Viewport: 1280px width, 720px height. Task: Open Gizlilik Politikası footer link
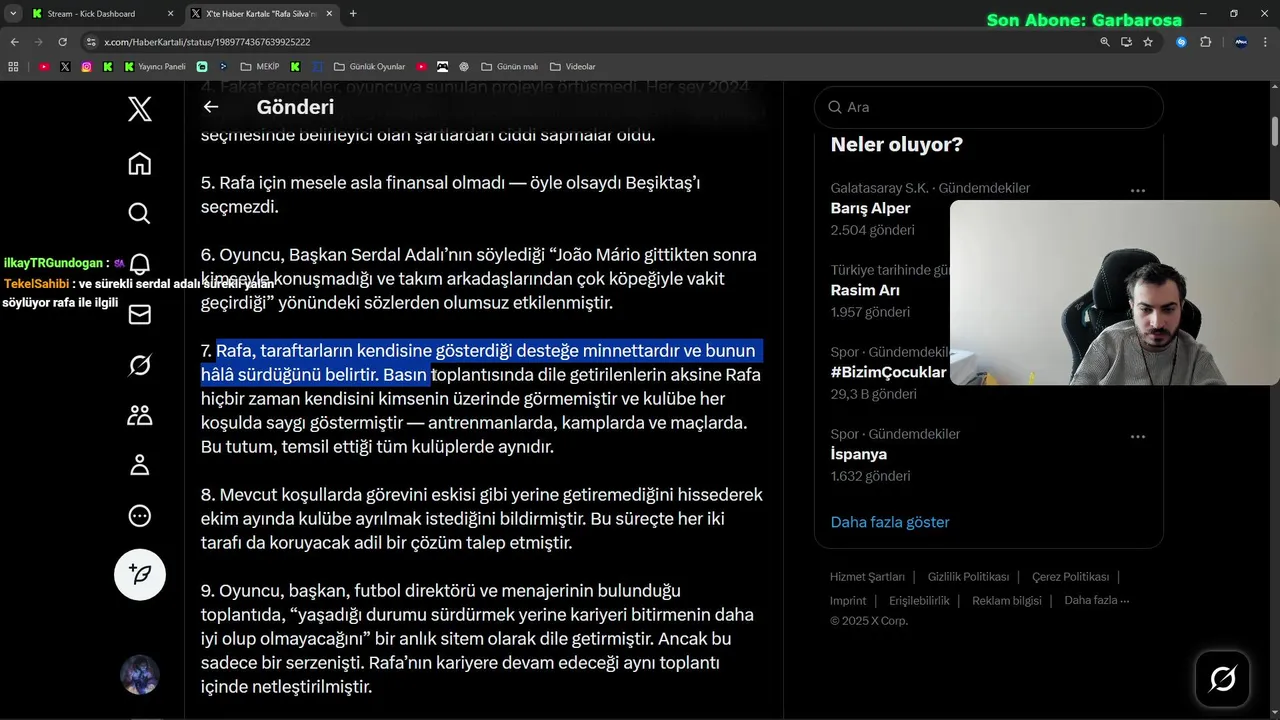pos(968,577)
